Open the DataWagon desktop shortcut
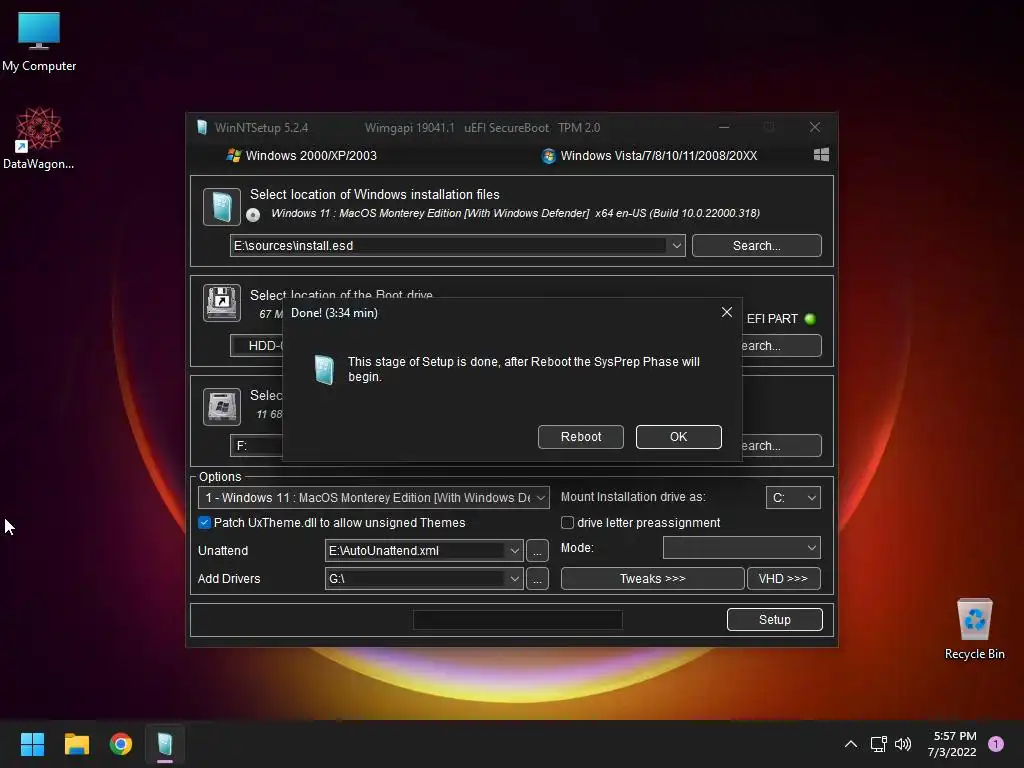This screenshot has height=768, width=1024. tap(39, 138)
